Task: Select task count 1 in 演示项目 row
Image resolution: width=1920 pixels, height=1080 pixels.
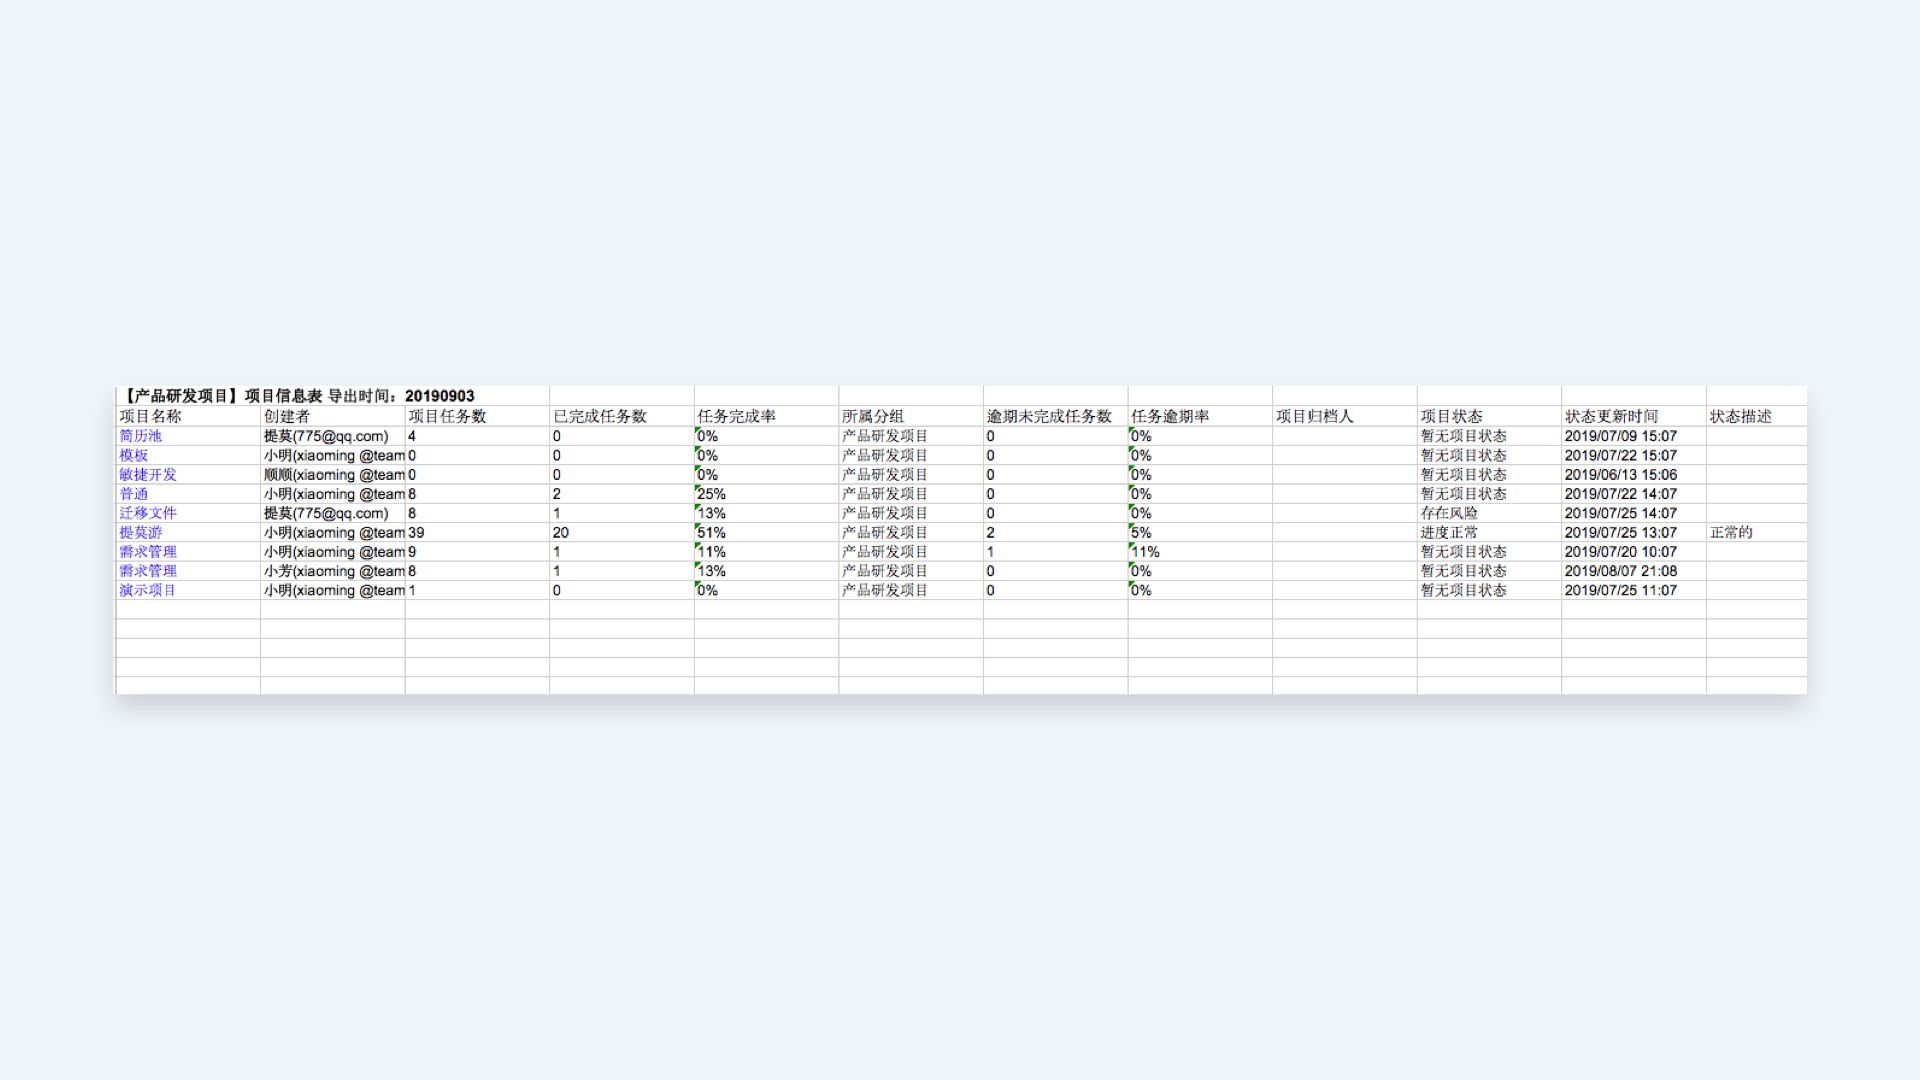Action: 477,591
